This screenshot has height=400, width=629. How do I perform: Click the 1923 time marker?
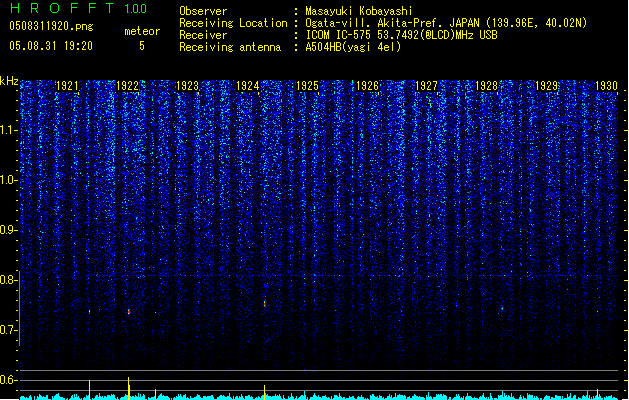click(187, 86)
